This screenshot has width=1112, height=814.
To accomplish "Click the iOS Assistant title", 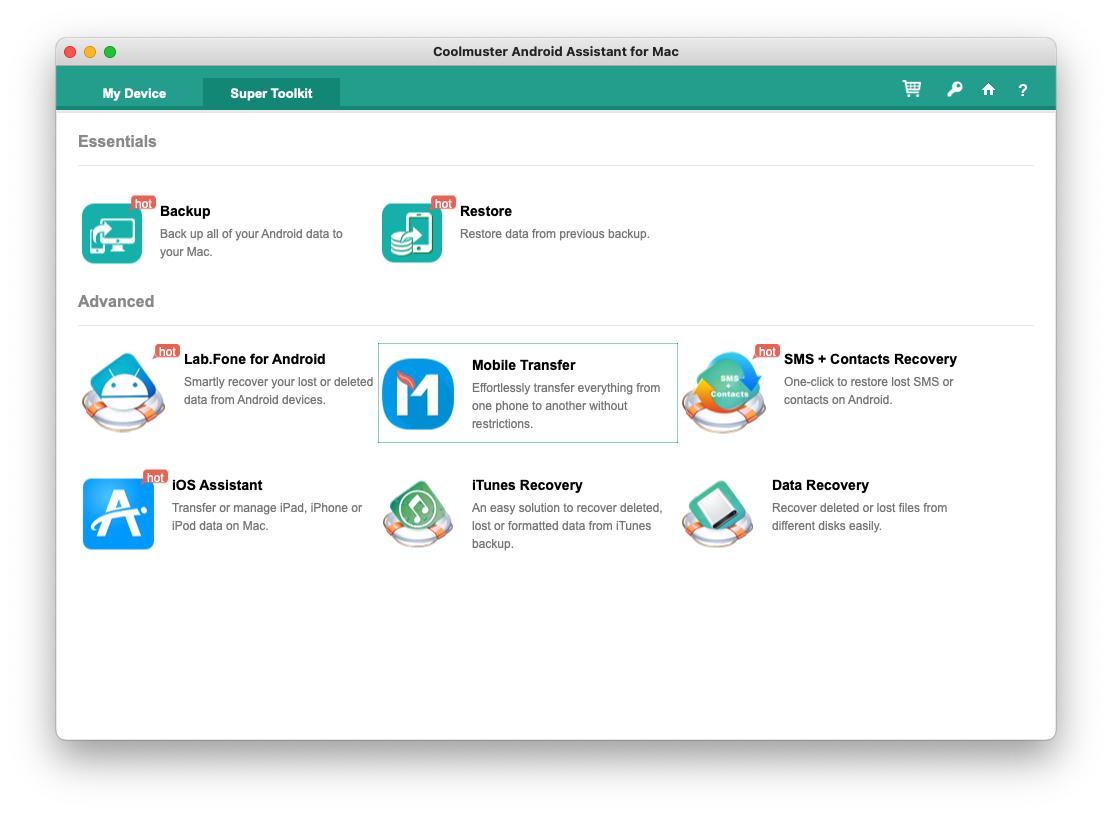I will (x=217, y=486).
